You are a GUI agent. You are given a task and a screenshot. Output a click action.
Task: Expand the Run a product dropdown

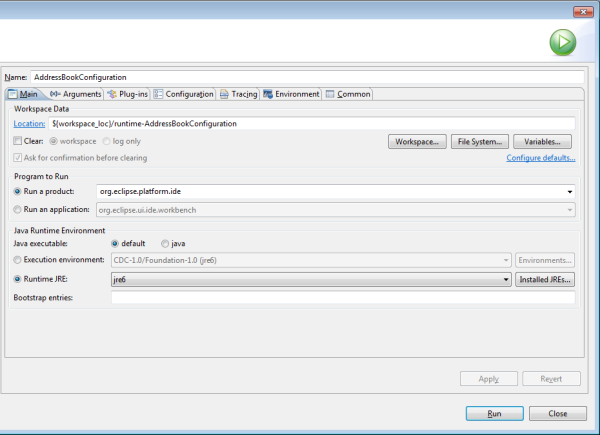[569, 191]
